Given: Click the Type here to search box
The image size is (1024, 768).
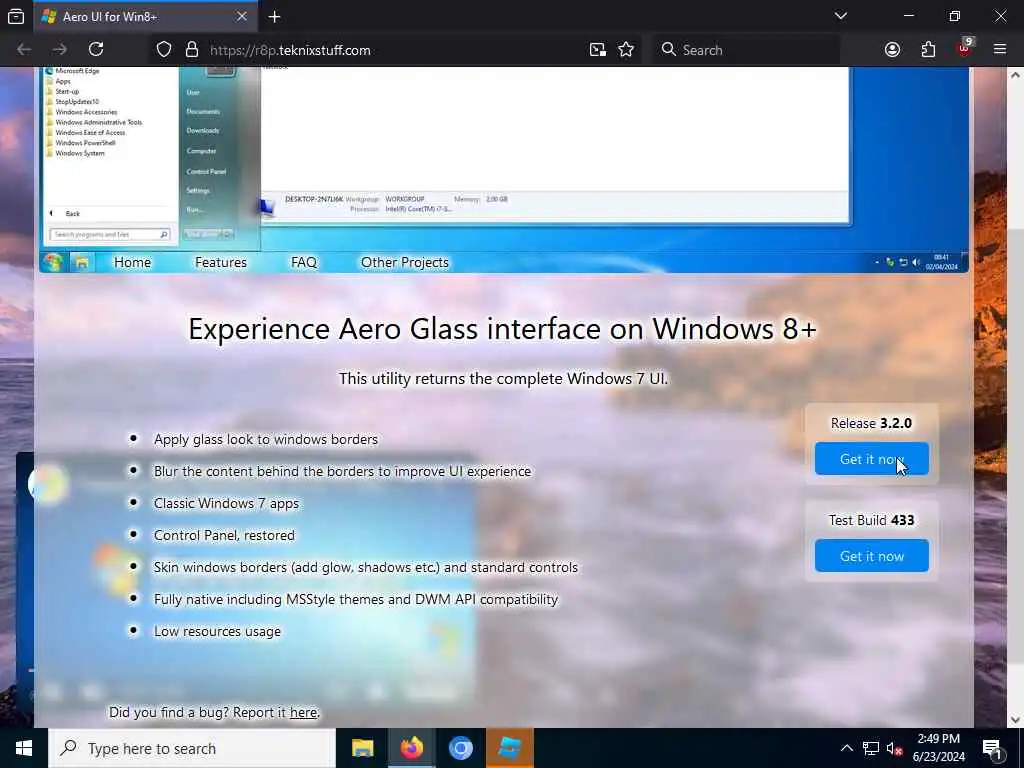Looking at the screenshot, I should pos(192,748).
